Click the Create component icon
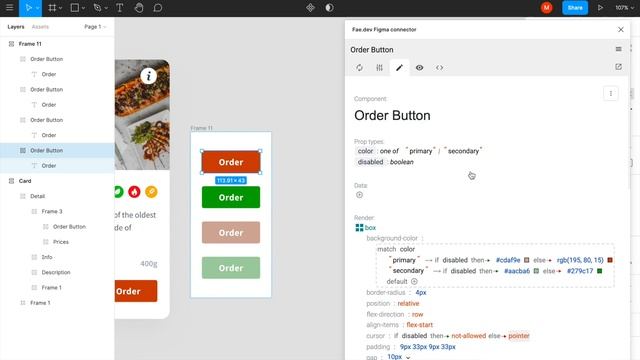The image size is (640, 360). click(x=311, y=8)
